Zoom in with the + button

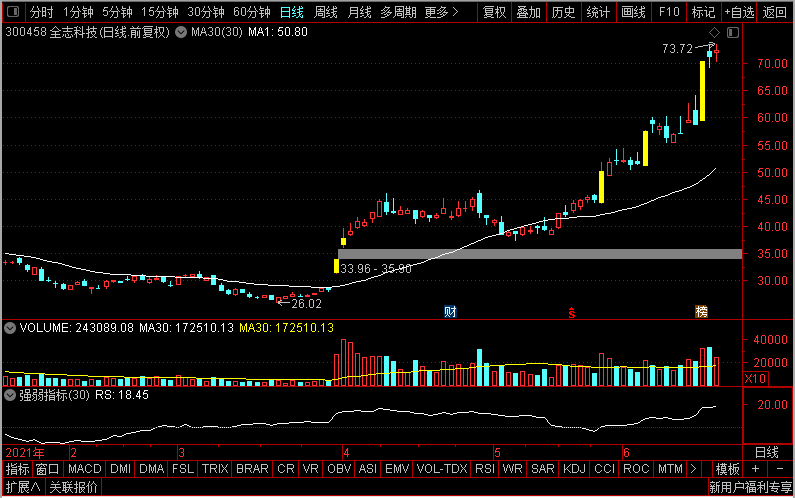(755, 469)
